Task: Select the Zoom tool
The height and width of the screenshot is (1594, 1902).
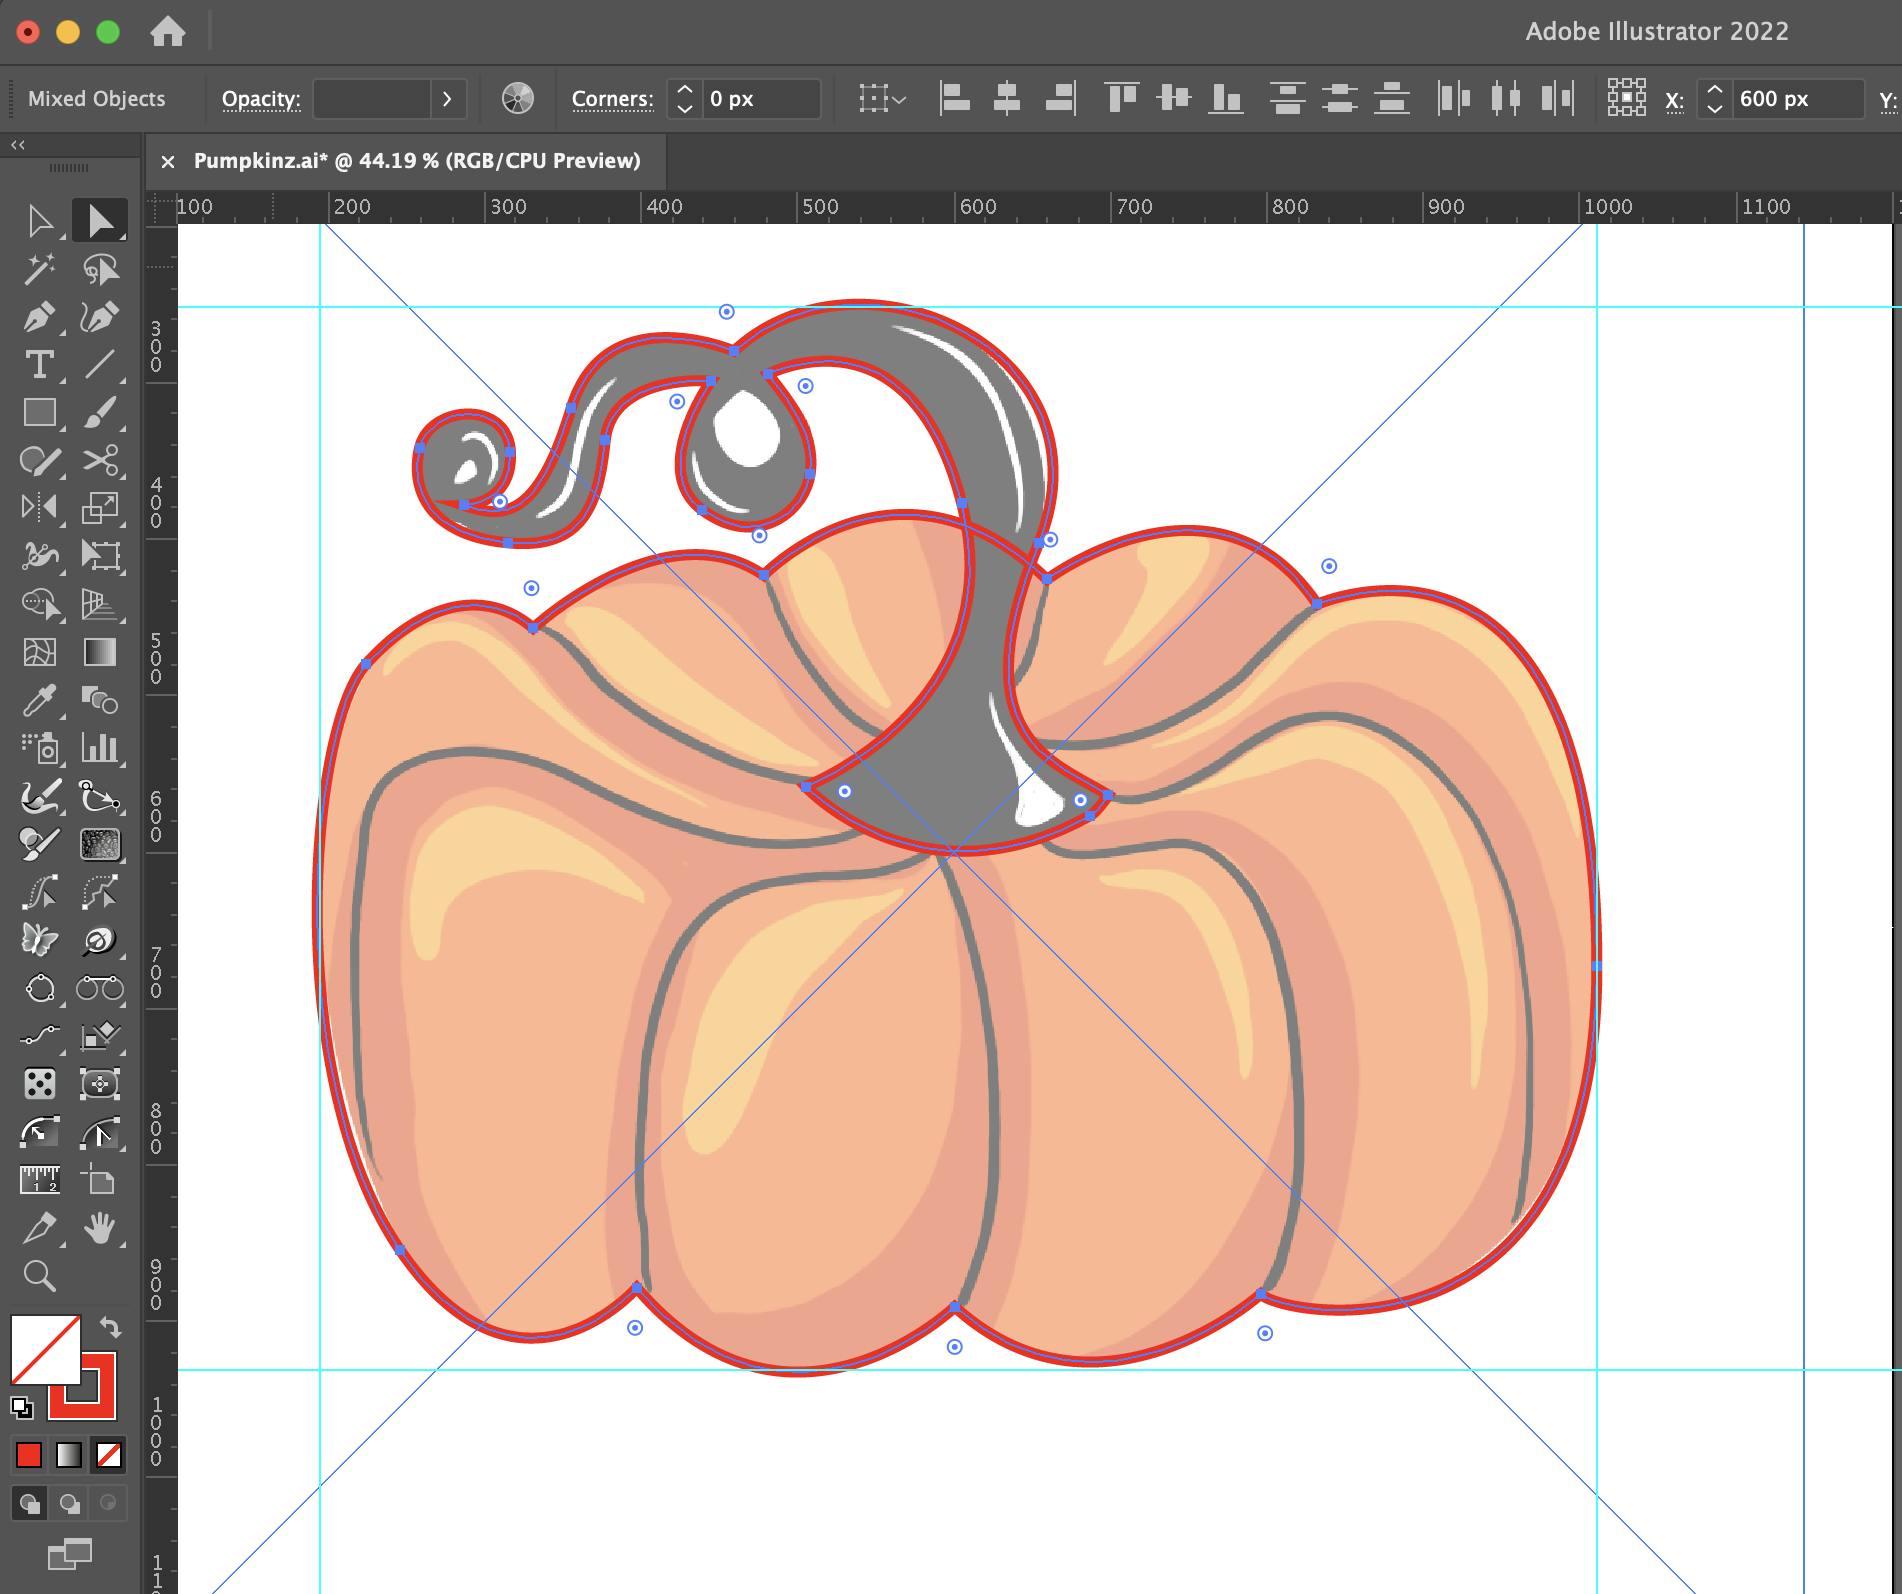Action: pyautogui.click(x=41, y=1275)
